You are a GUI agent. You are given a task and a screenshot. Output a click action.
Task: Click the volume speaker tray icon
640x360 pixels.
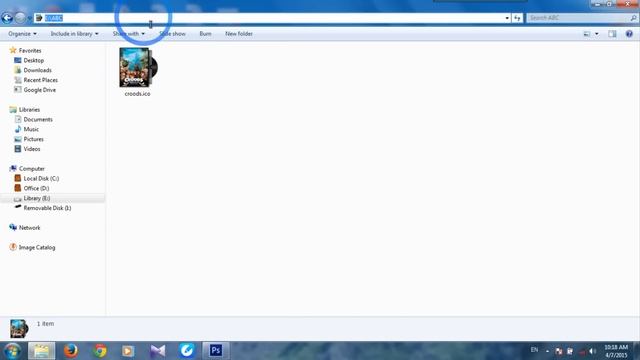coord(592,351)
